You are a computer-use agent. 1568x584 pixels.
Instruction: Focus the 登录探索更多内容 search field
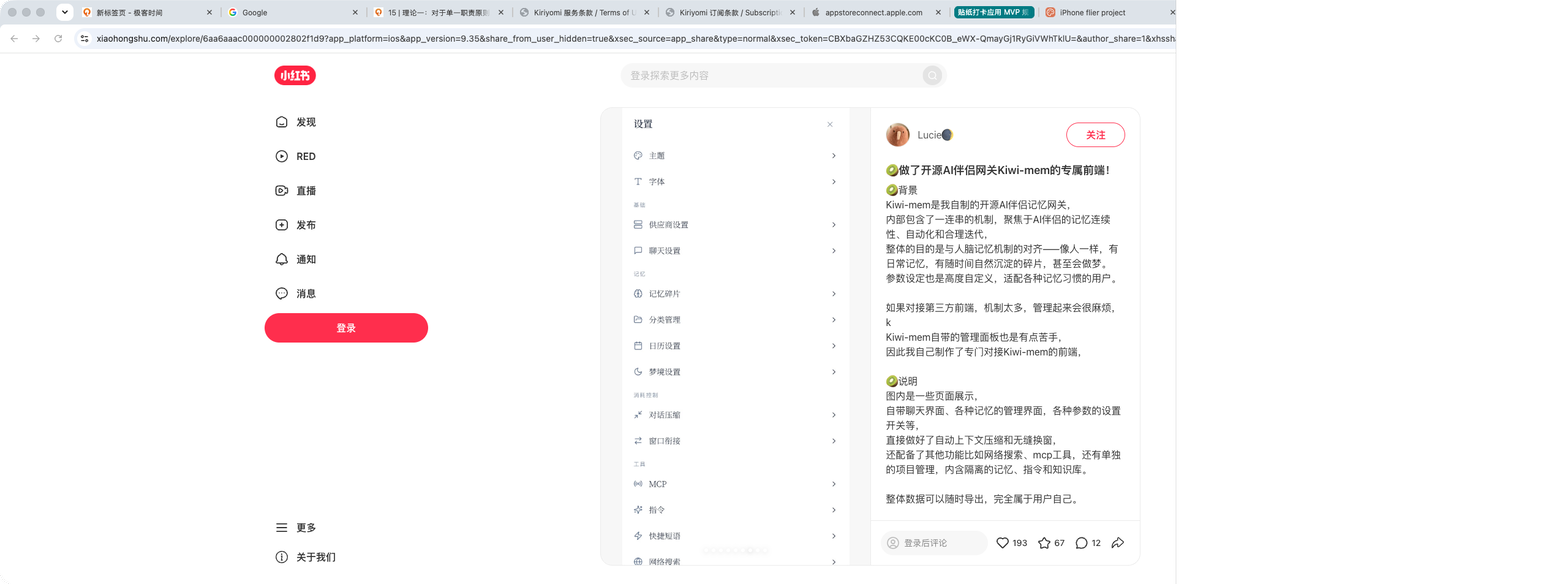point(783,75)
